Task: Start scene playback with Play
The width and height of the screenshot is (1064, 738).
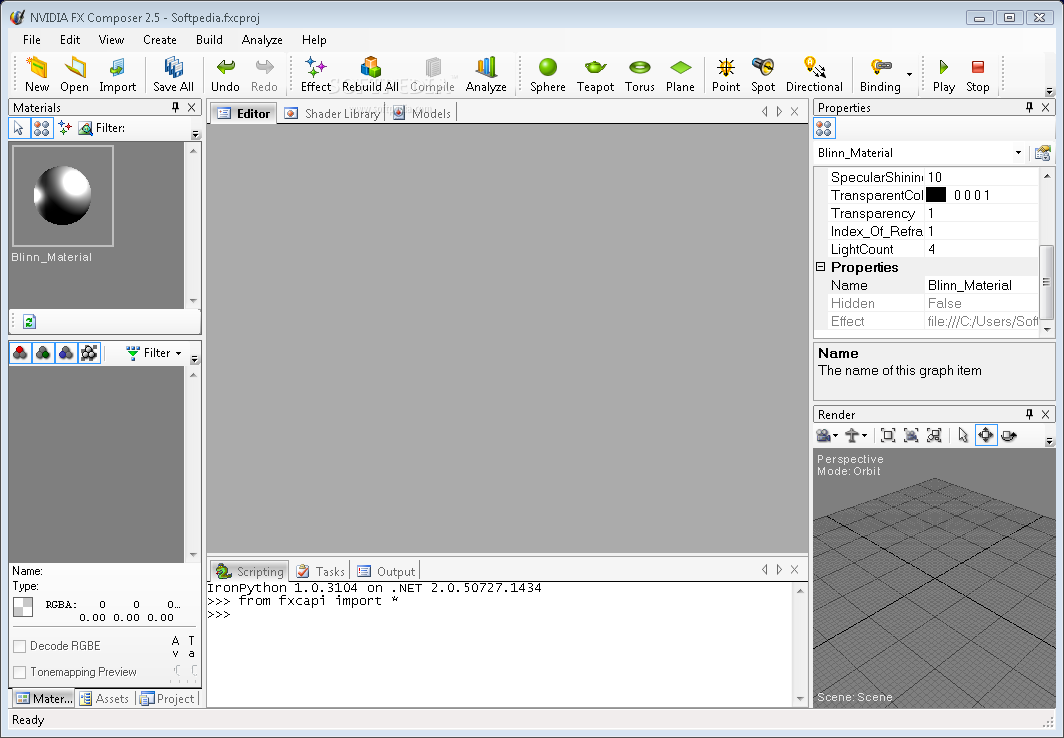Action: [943, 75]
